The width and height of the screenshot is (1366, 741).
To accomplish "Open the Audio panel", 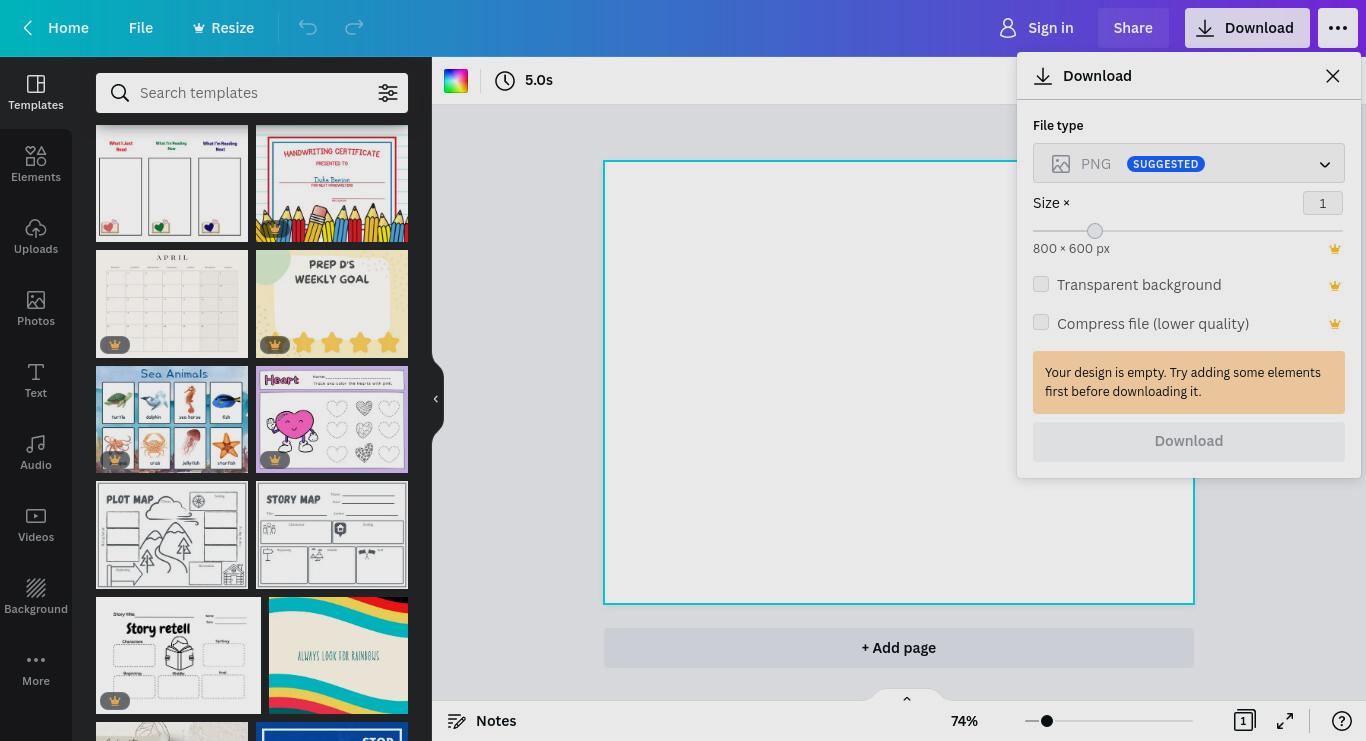I will [x=36, y=452].
